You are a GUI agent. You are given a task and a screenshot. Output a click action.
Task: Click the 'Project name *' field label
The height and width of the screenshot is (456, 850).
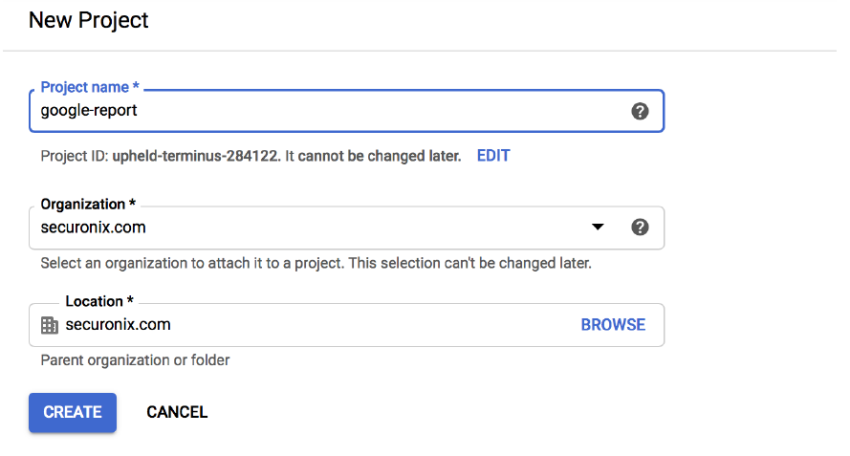point(89,88)
